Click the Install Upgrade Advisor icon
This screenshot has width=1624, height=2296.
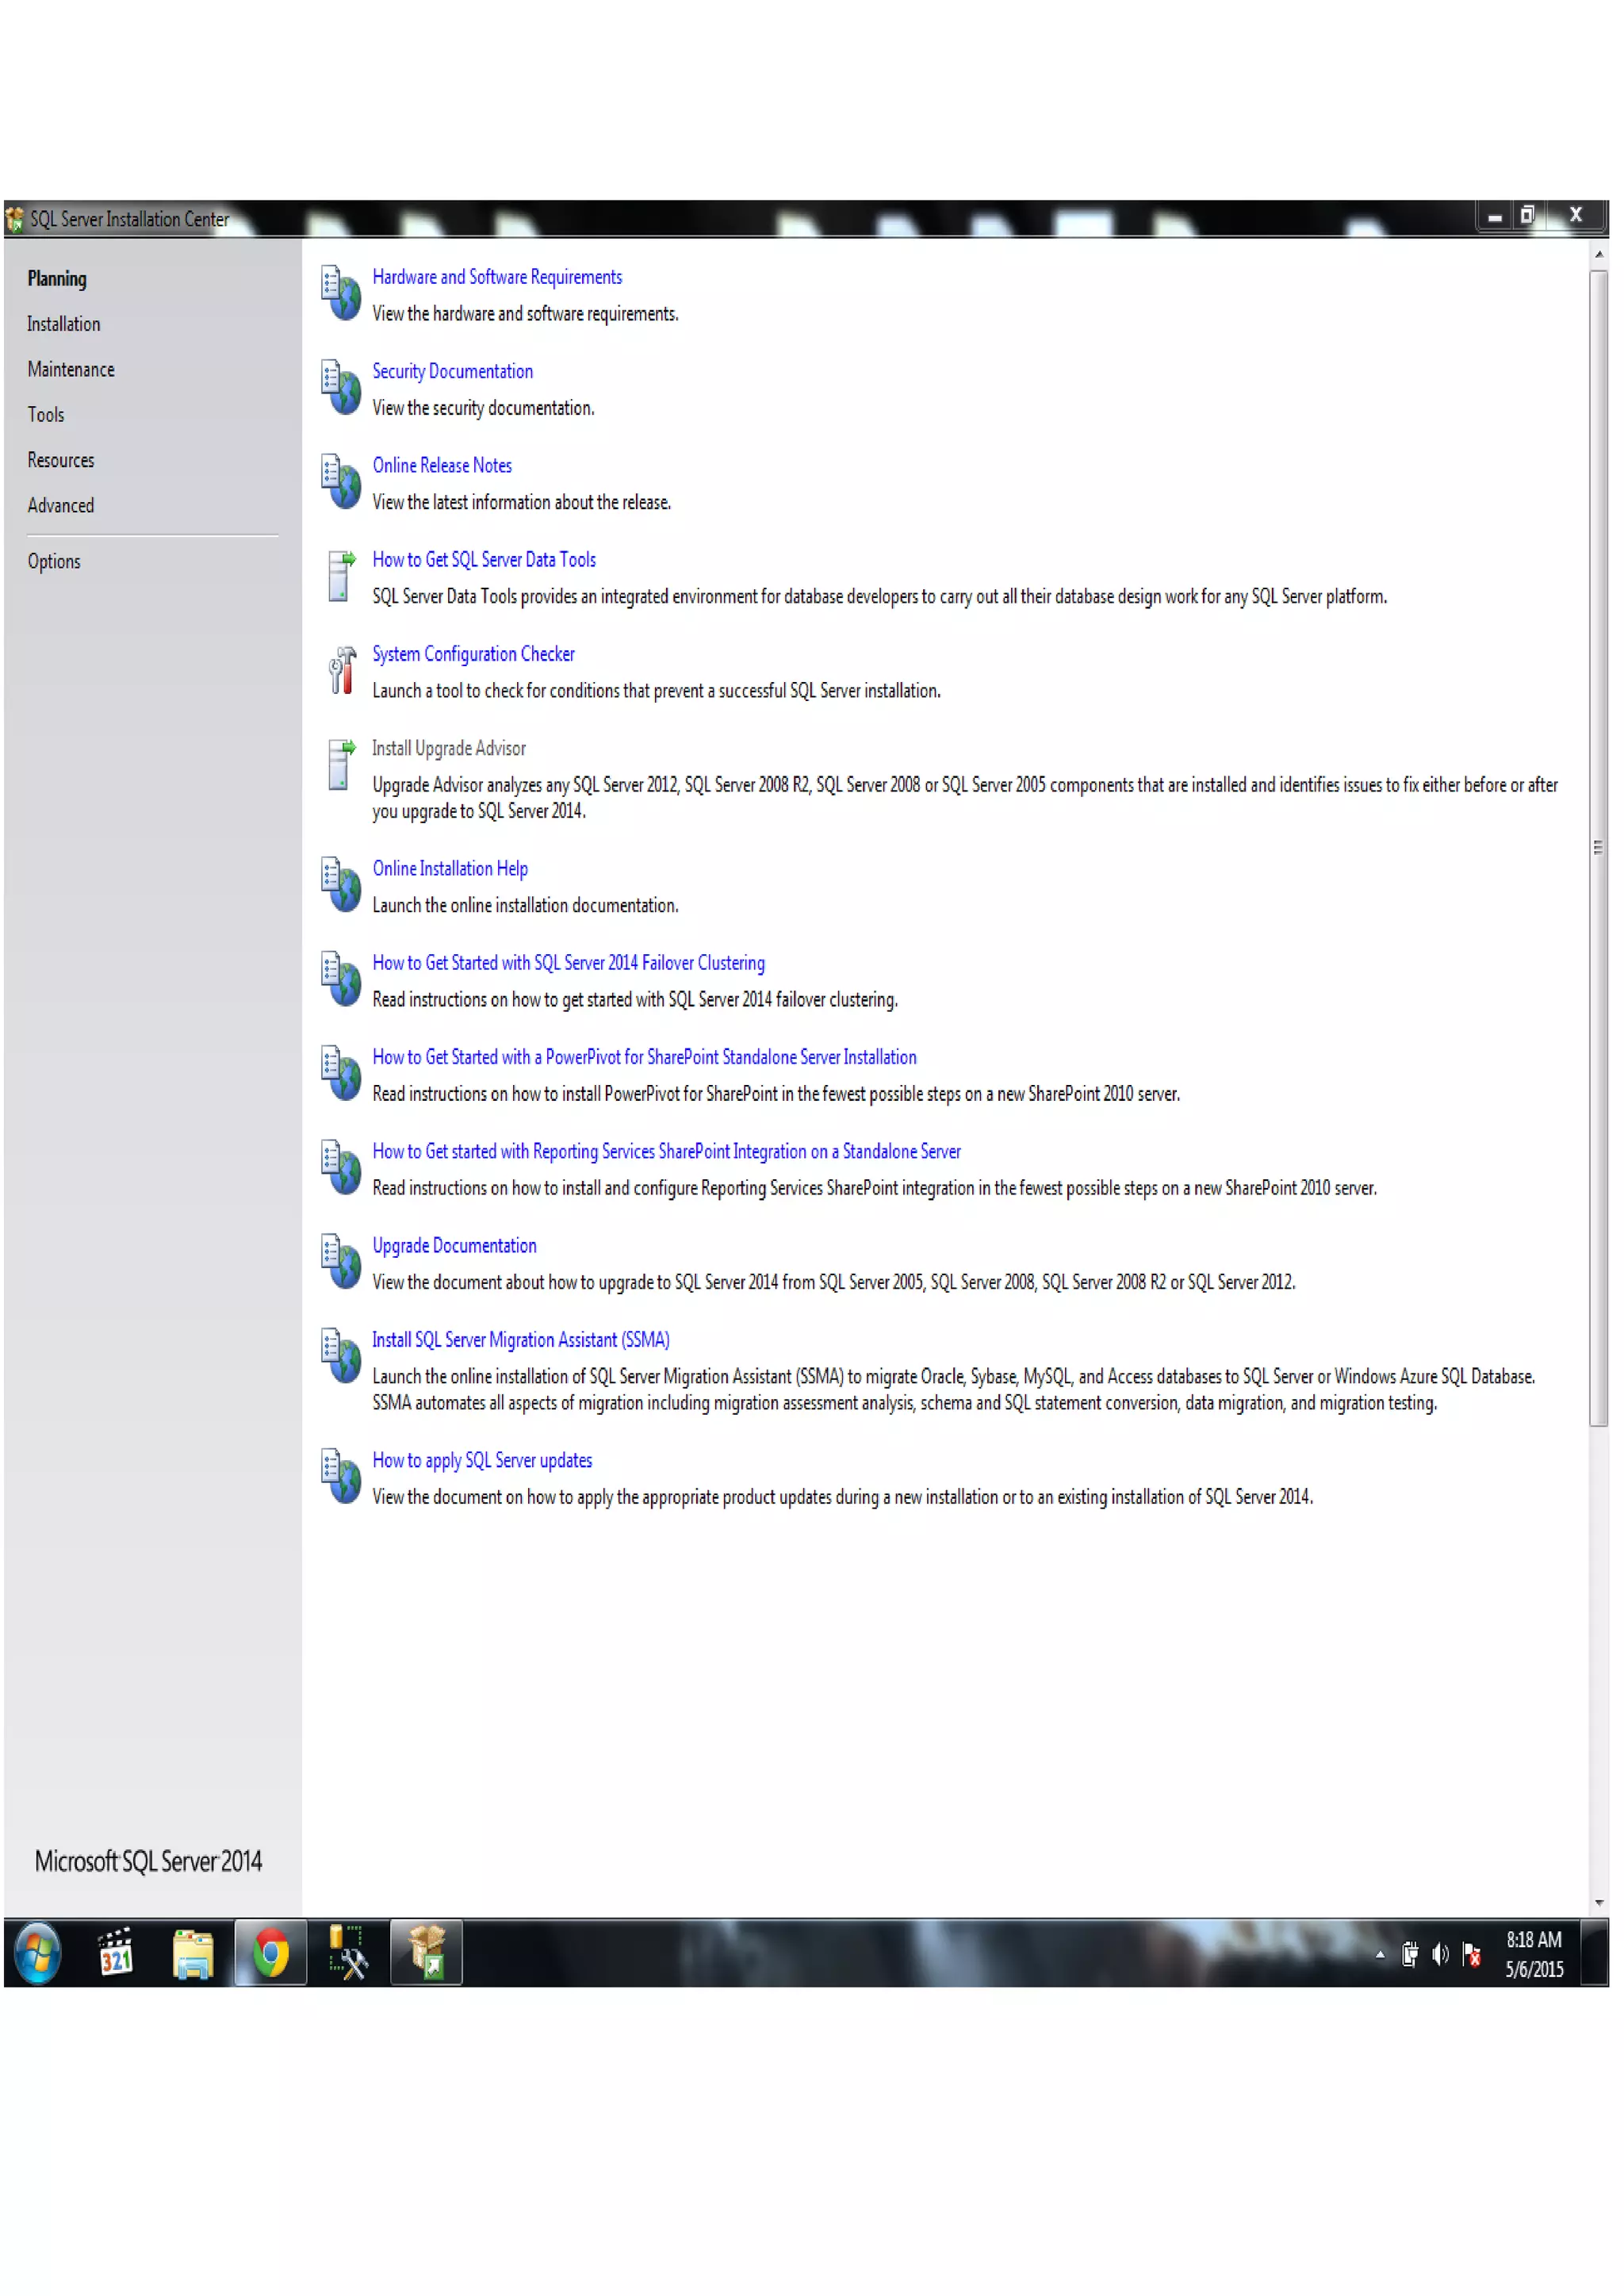click(x=341, y=765)
